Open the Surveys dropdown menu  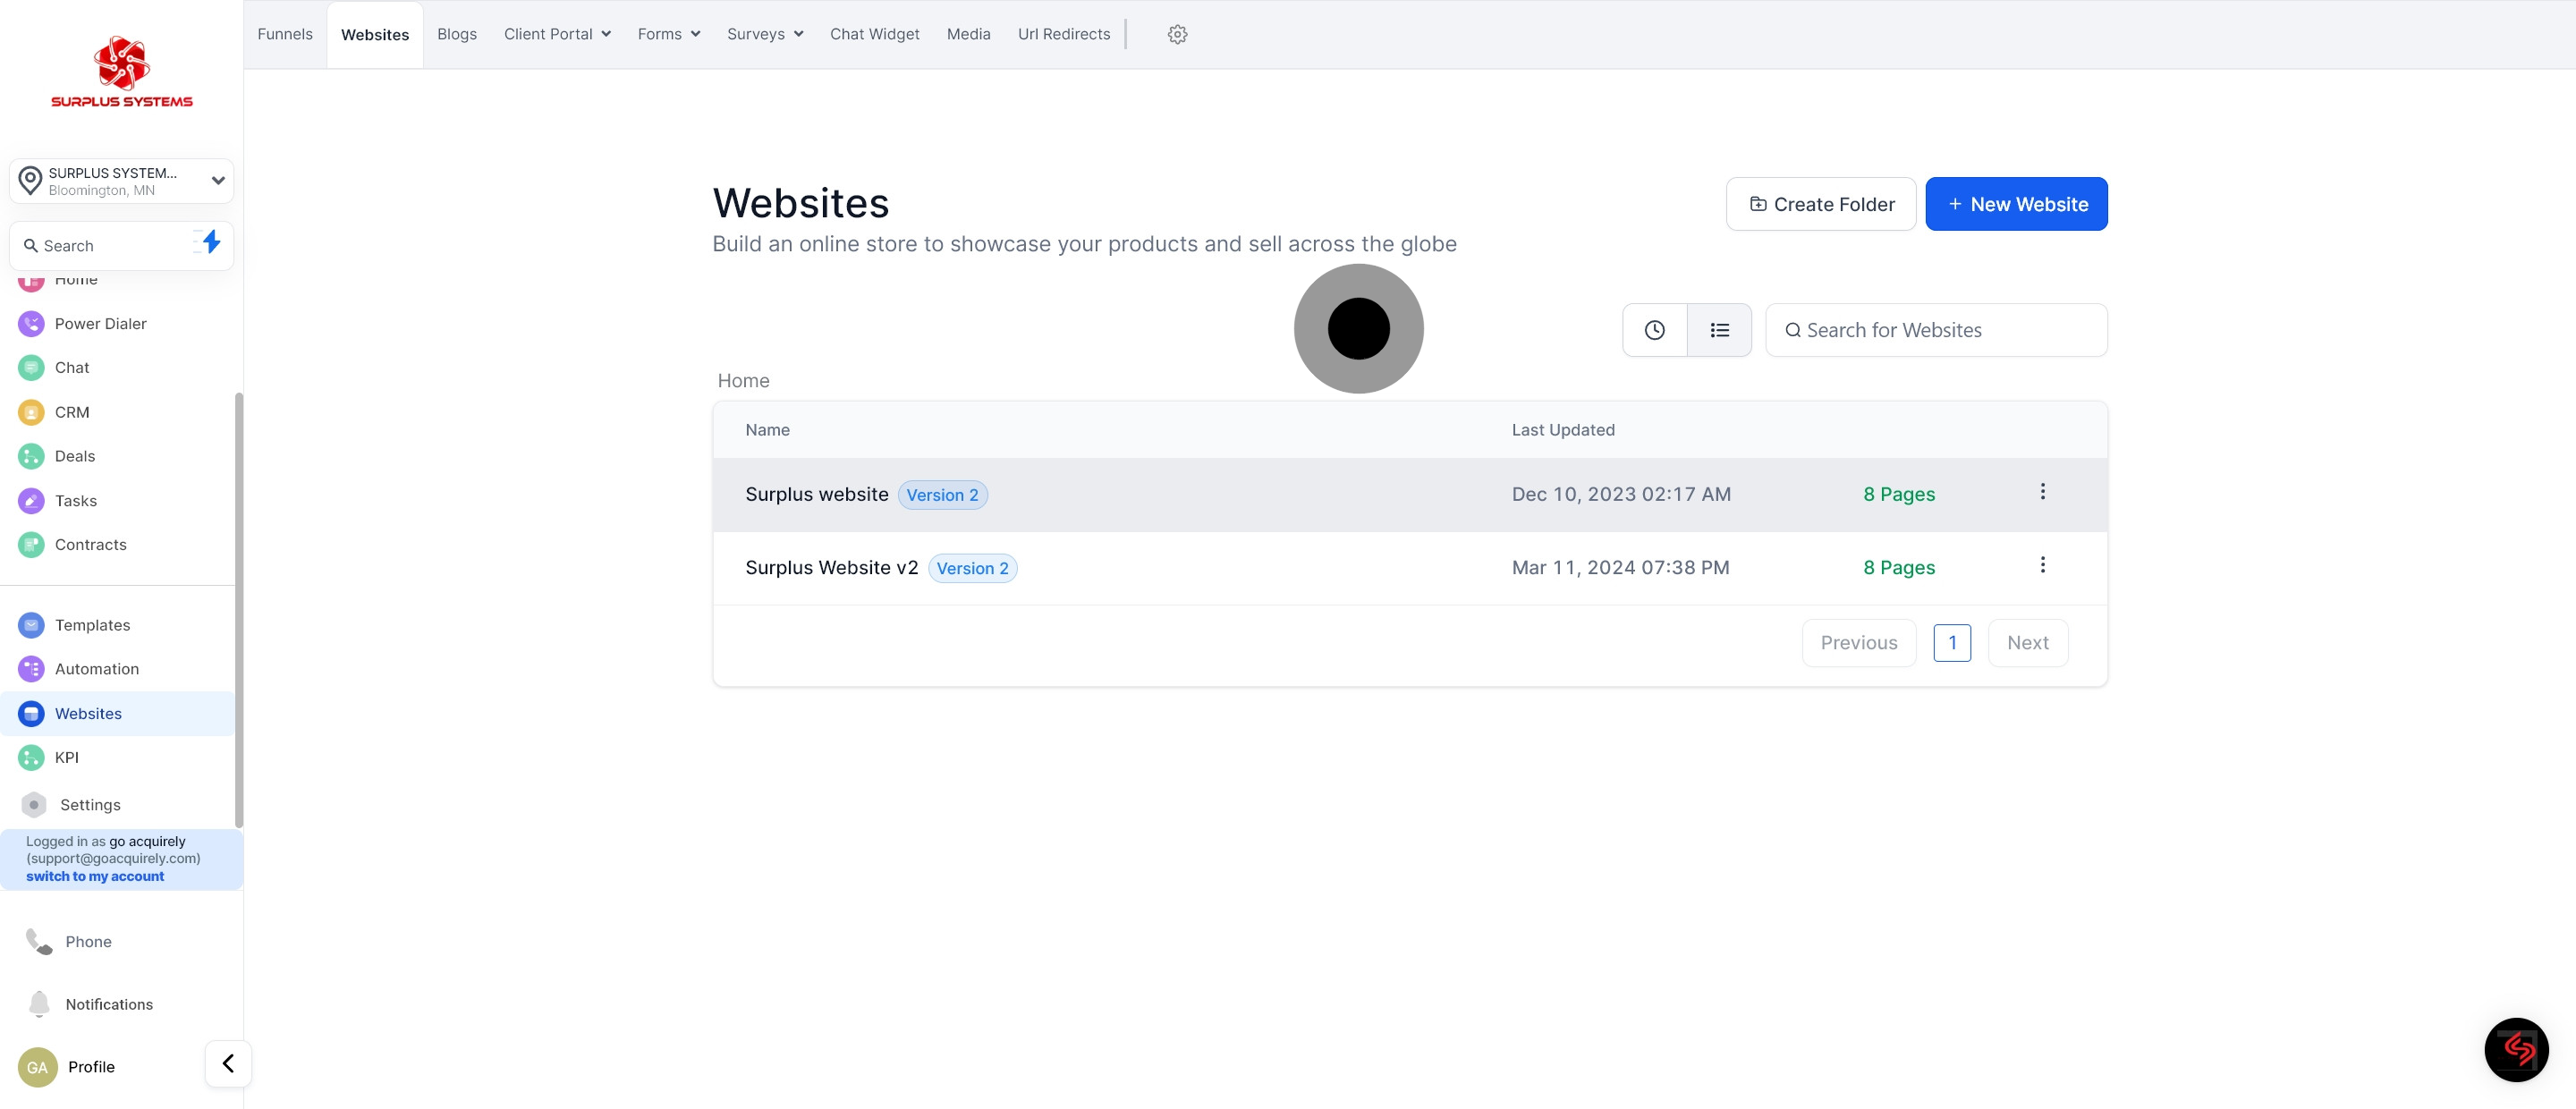(765, 34)
